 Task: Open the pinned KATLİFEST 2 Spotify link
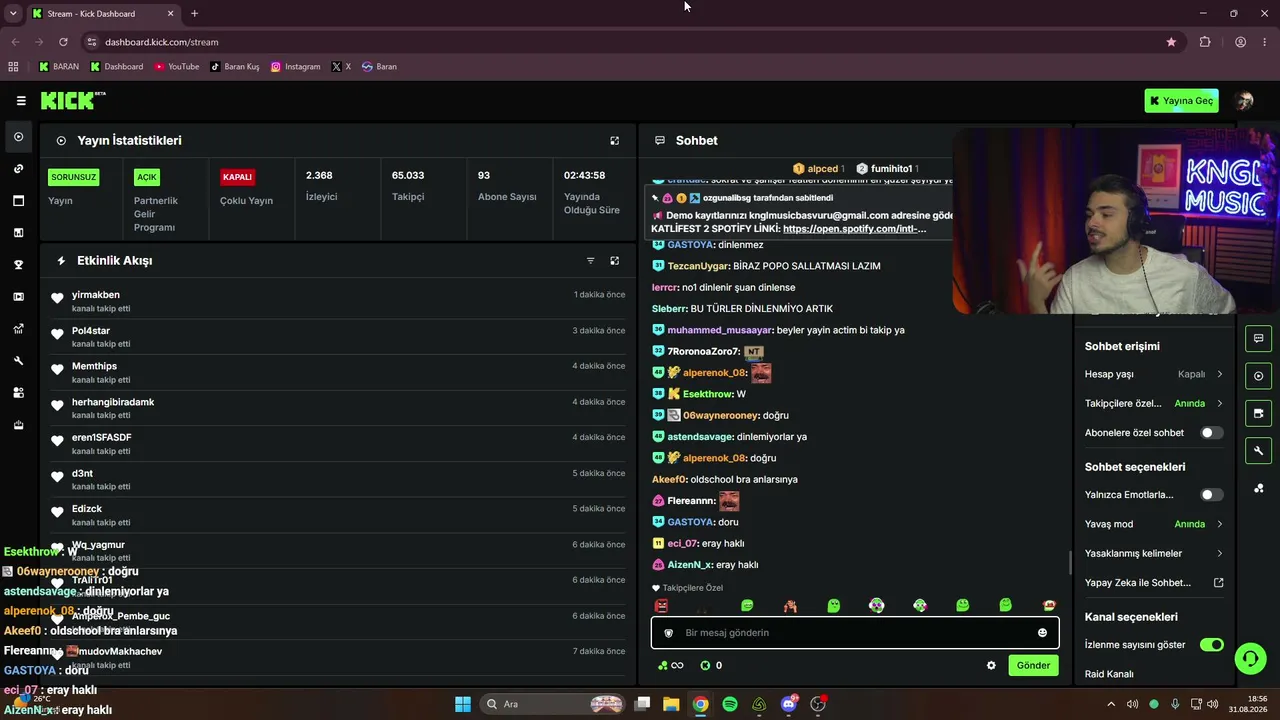tap(854, 229)
